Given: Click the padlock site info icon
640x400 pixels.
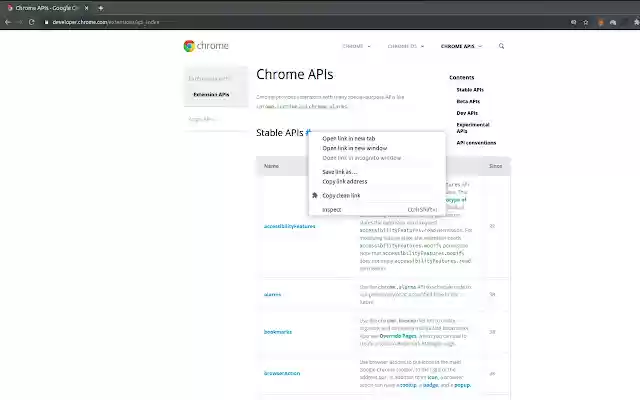Looking at the screenshot, I should coord(46,22).
